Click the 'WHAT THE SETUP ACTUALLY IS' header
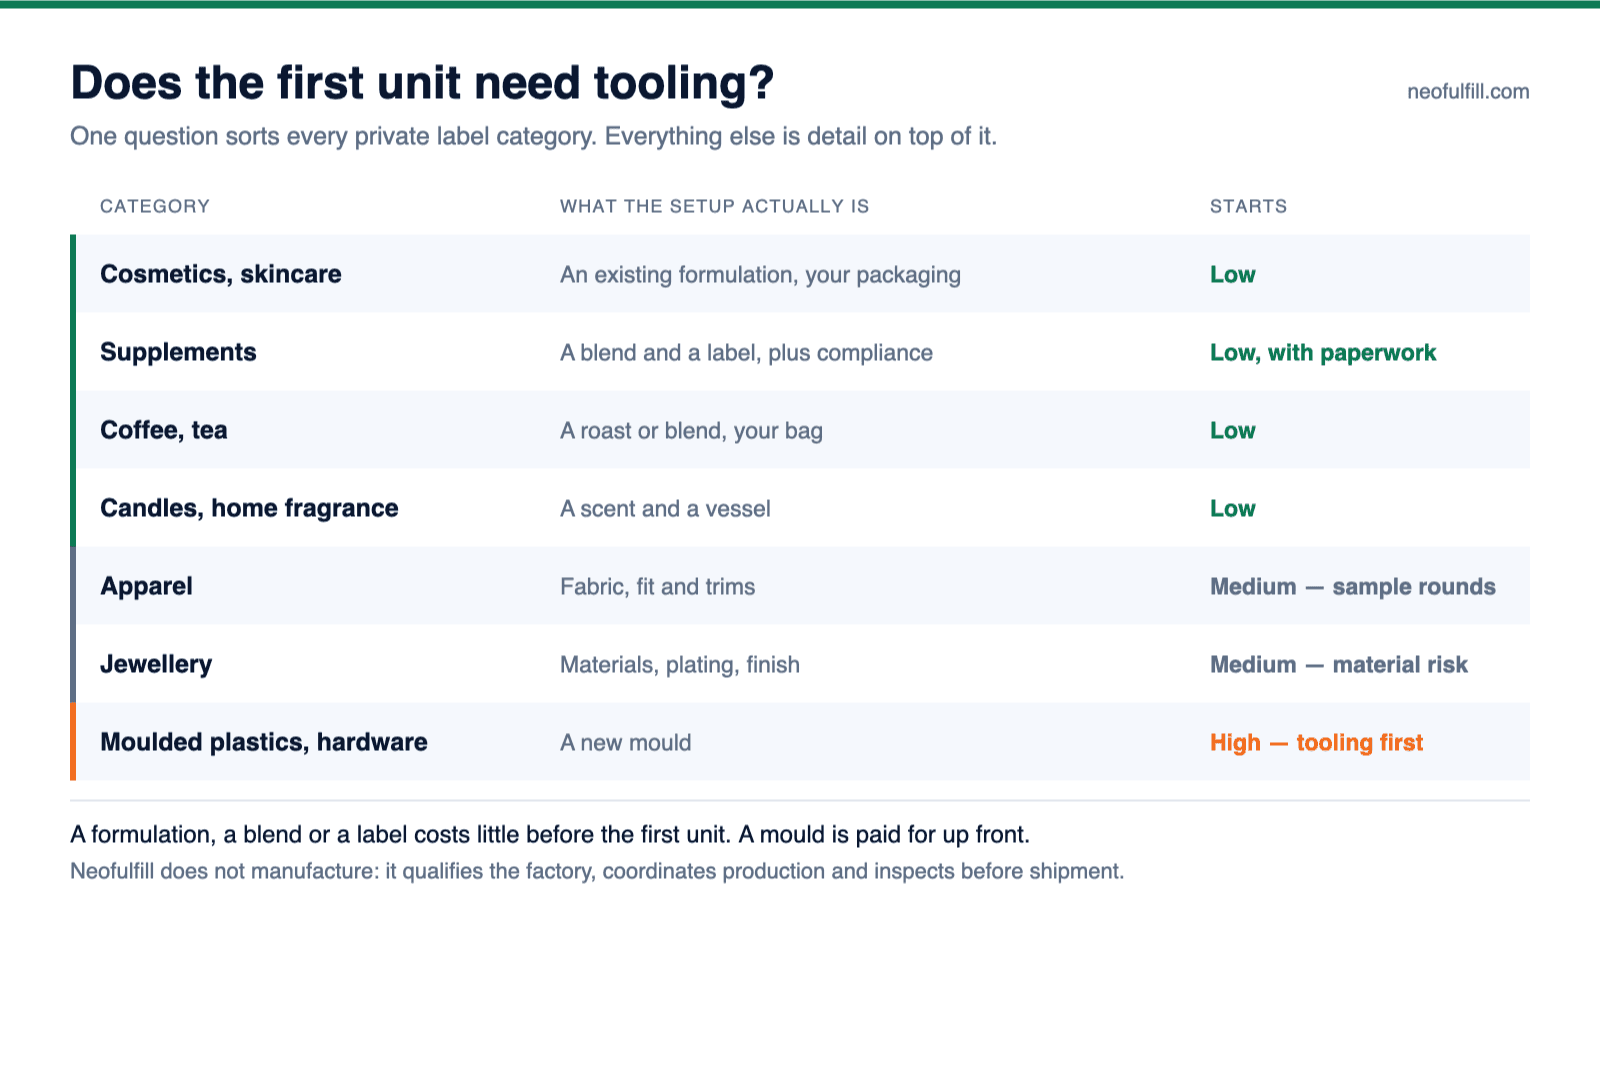This screenshot has width=1600, height=1067. 714,206
